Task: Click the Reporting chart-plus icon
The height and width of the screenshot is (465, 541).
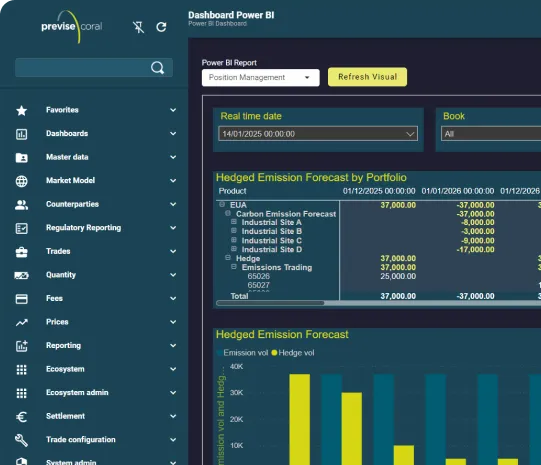Action: point(21,346)
